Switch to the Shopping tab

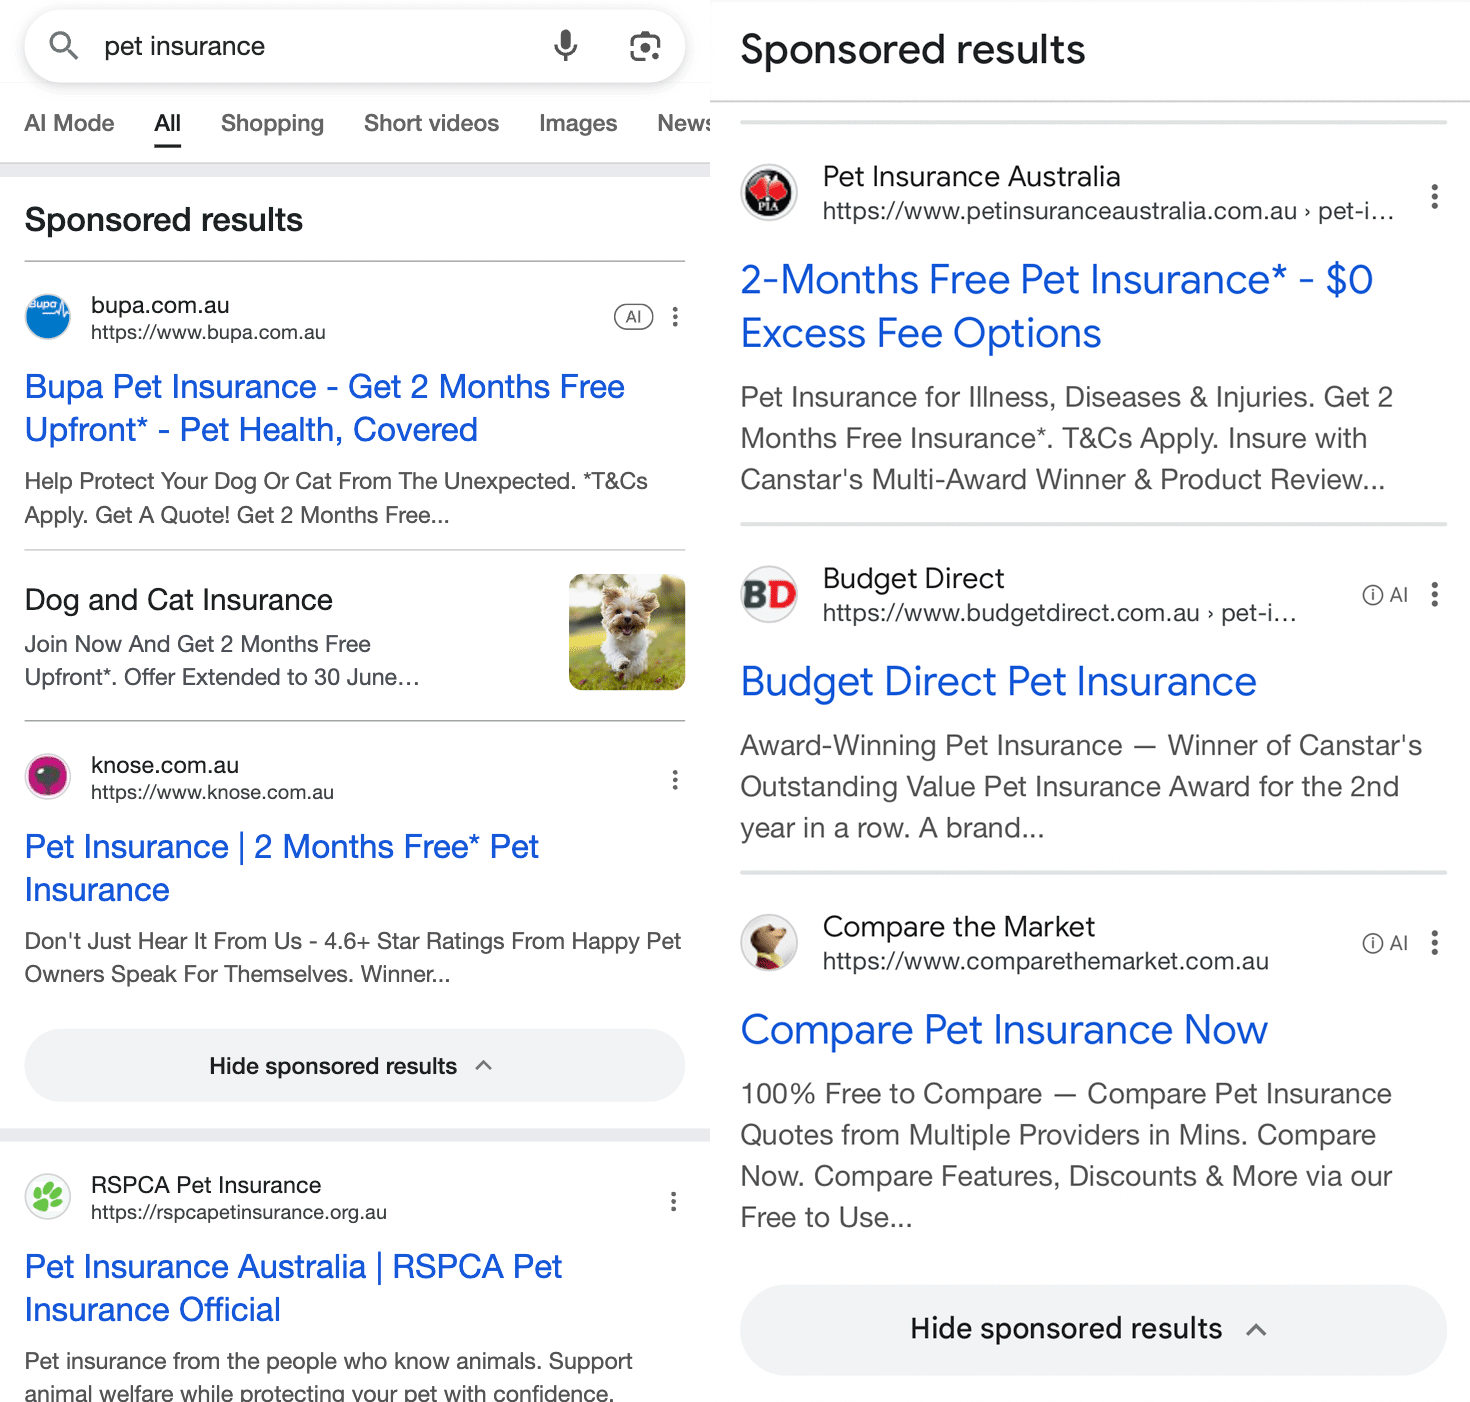[272, 123]
